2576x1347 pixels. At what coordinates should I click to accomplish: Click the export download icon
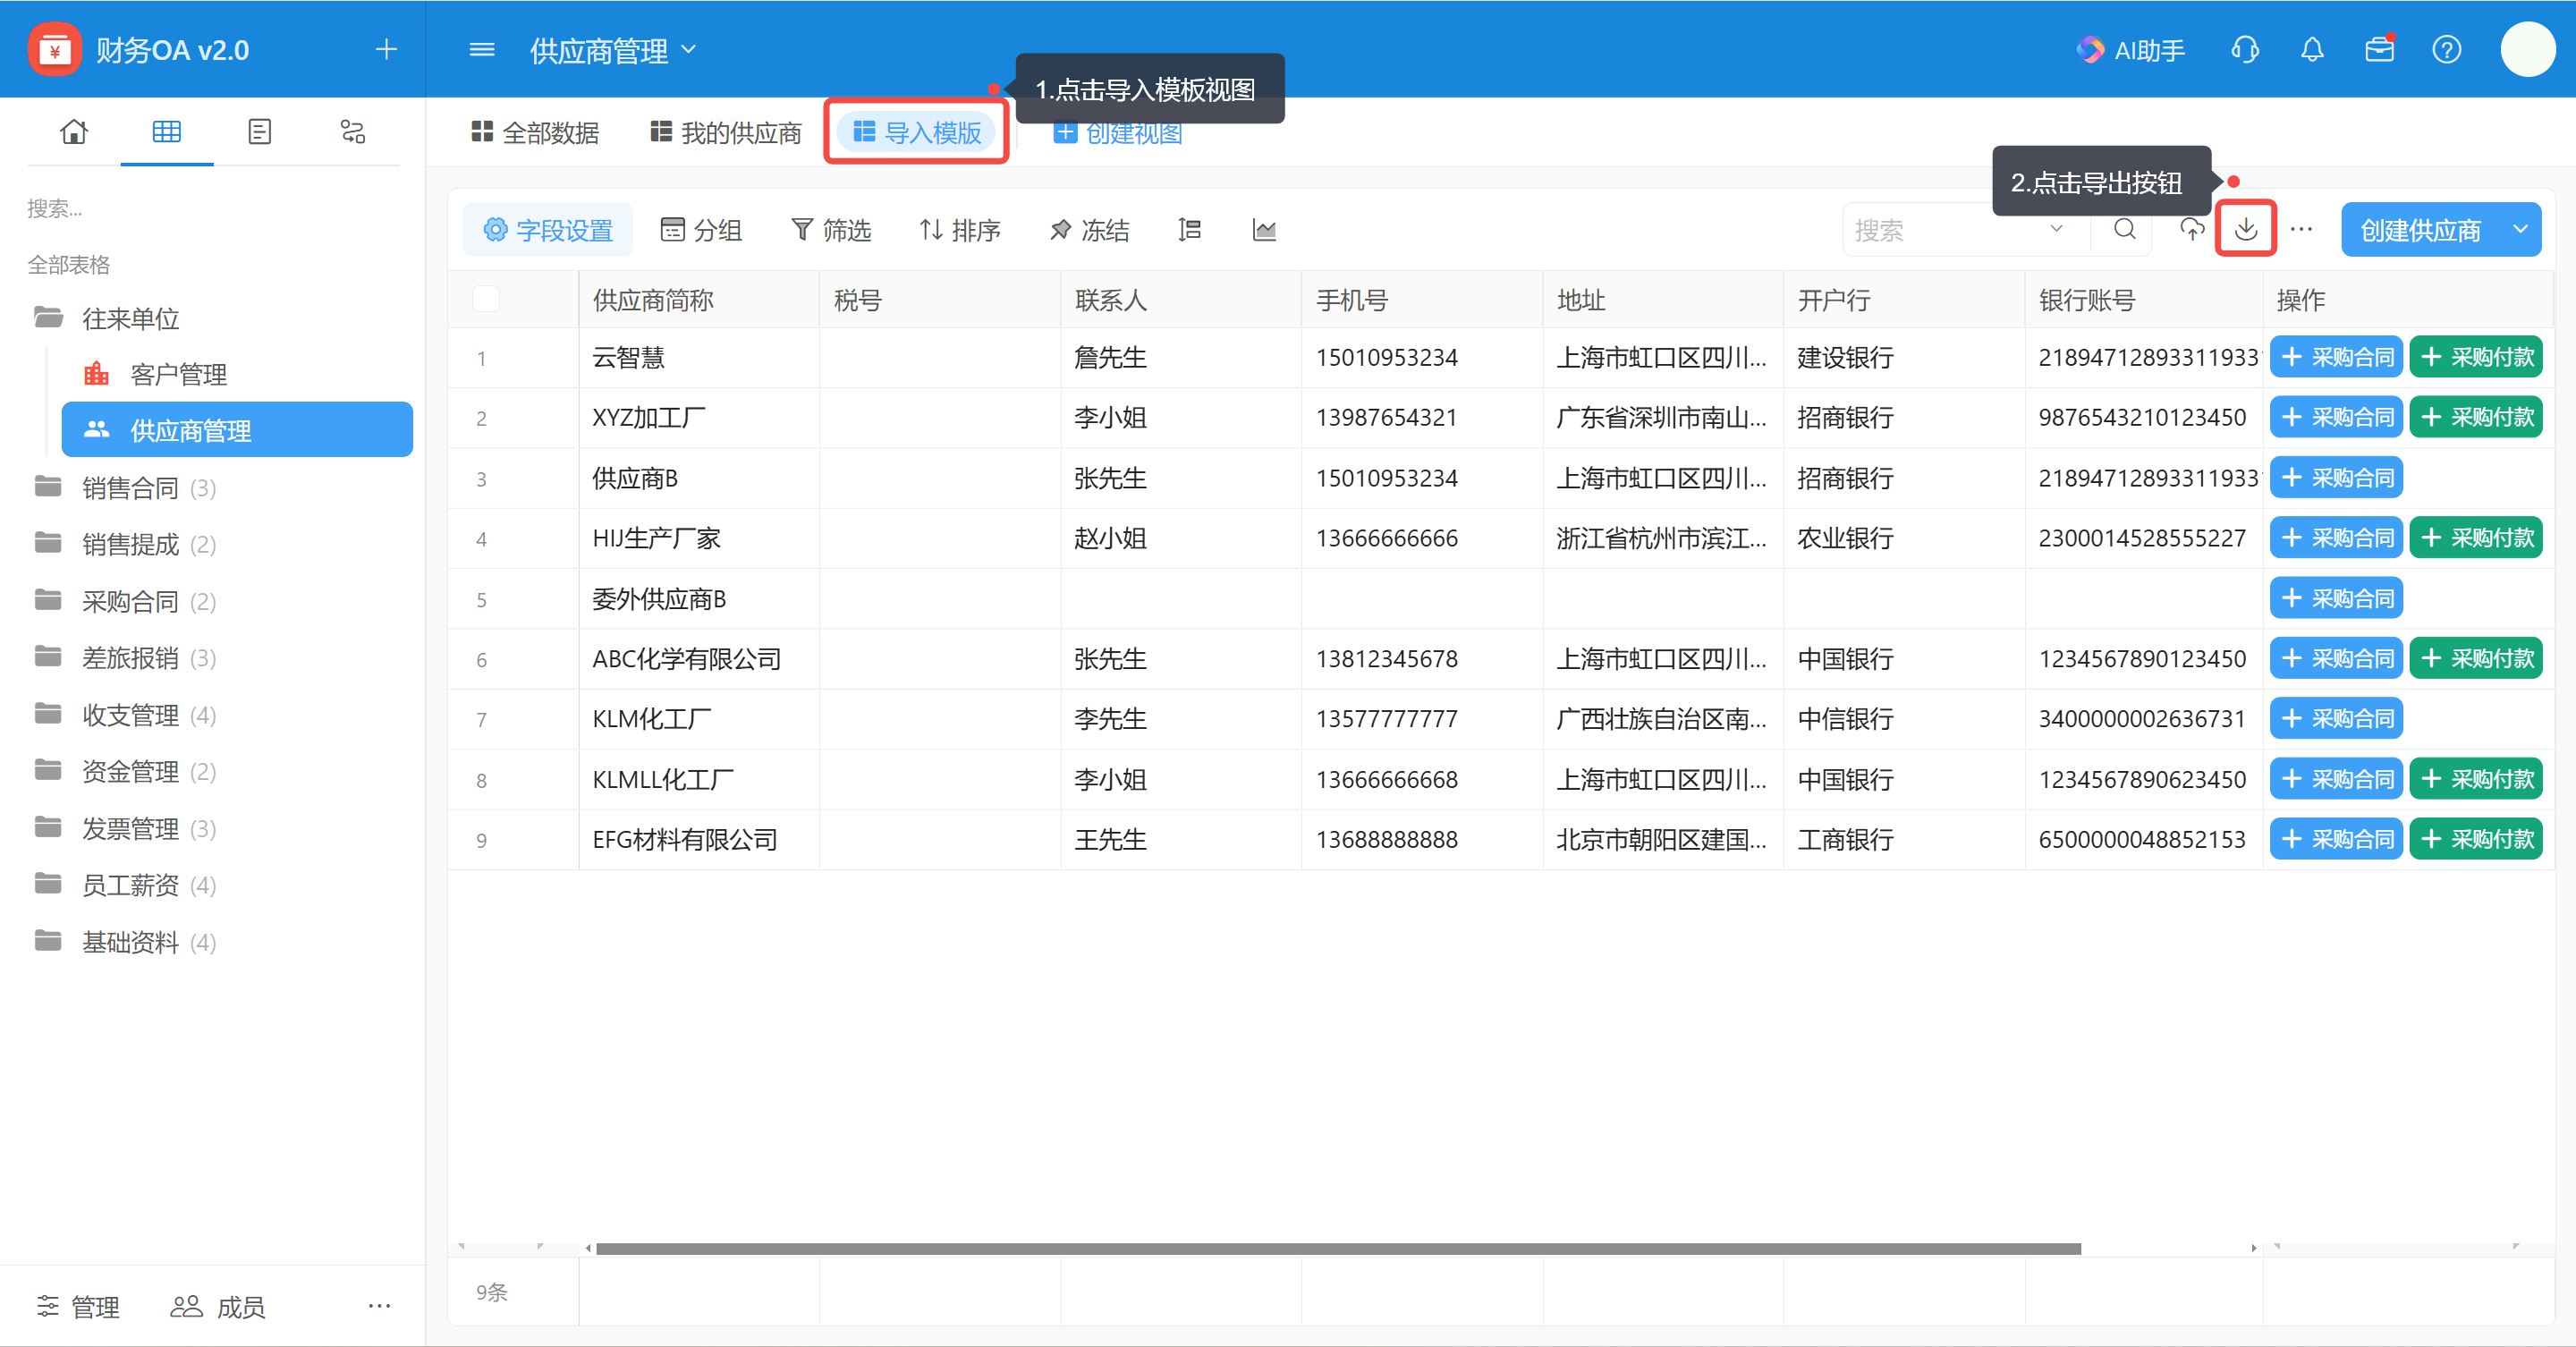tap(2246, 229)
